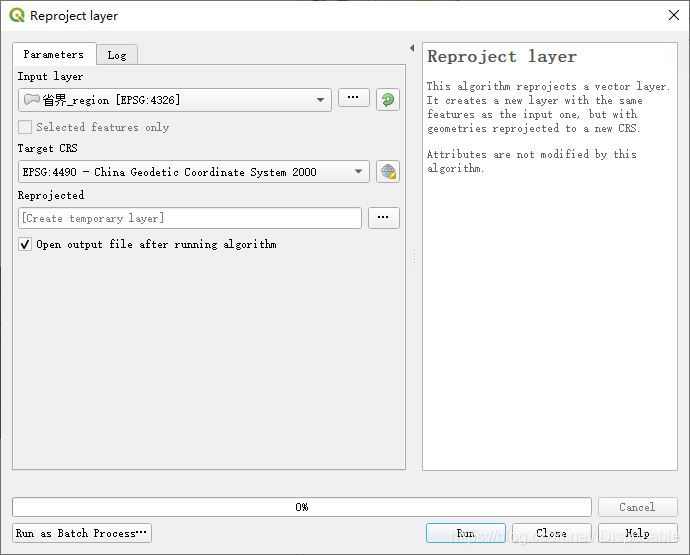Click the QGIS logo in title bar

point(17,15)
